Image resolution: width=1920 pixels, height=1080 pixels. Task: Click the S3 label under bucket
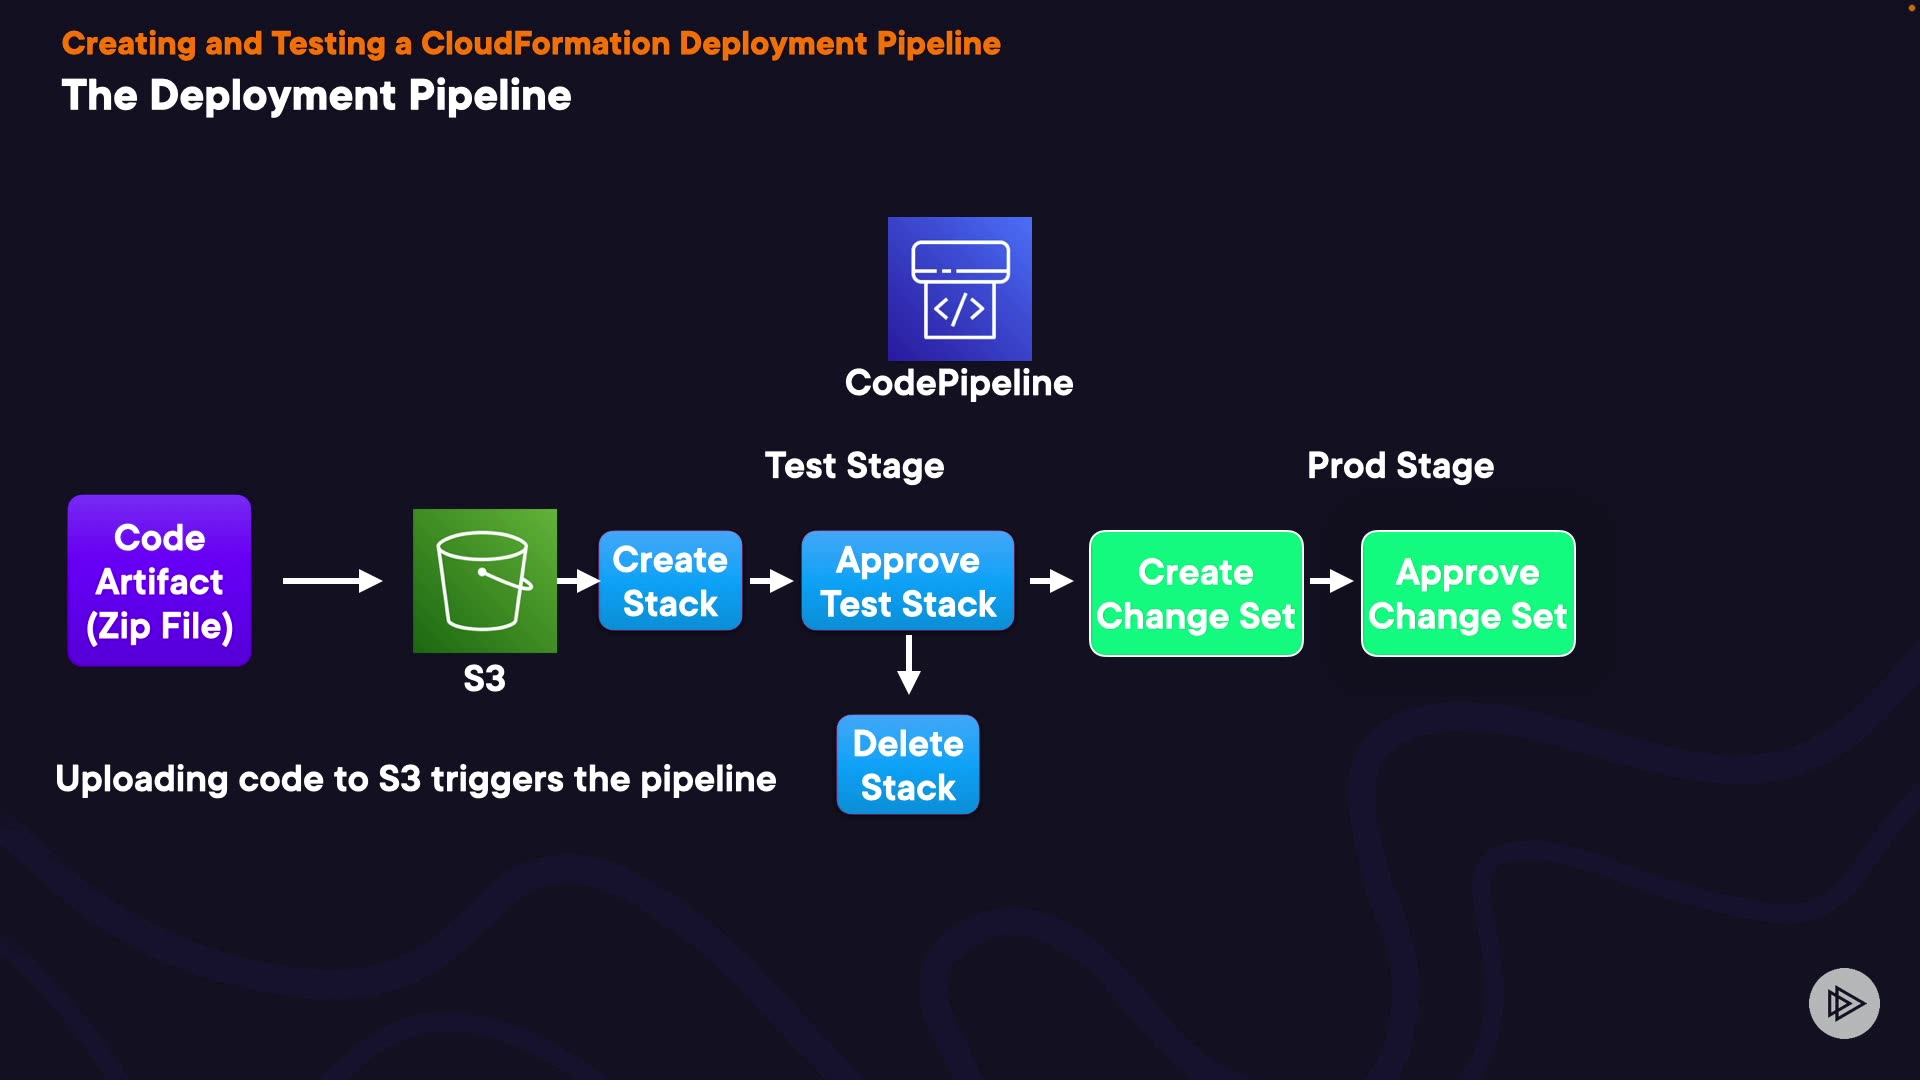click(484, 679)
